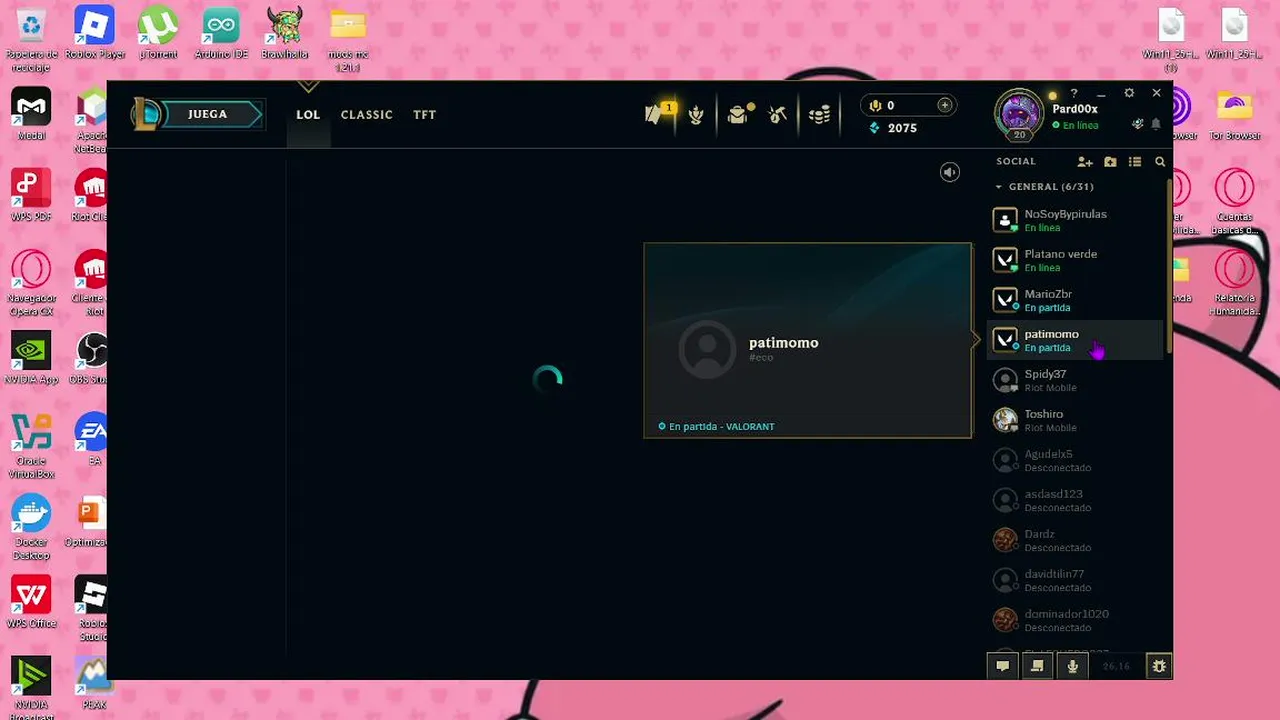This screenshot has width=1280, height=720.
Task: Click the Oracle VirtualBox desktop icon
Action: 31,446
